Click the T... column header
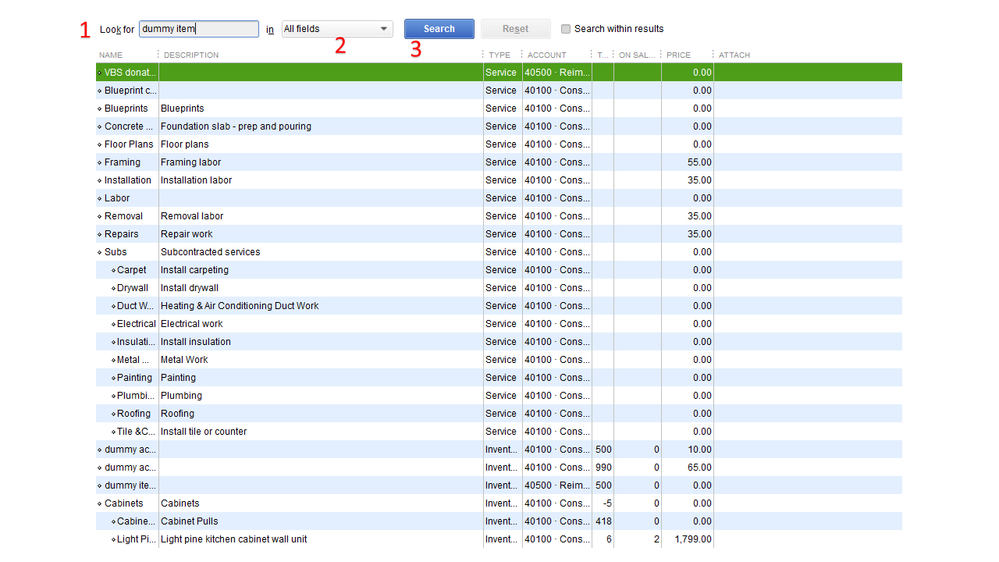 [x=602, y=55]
